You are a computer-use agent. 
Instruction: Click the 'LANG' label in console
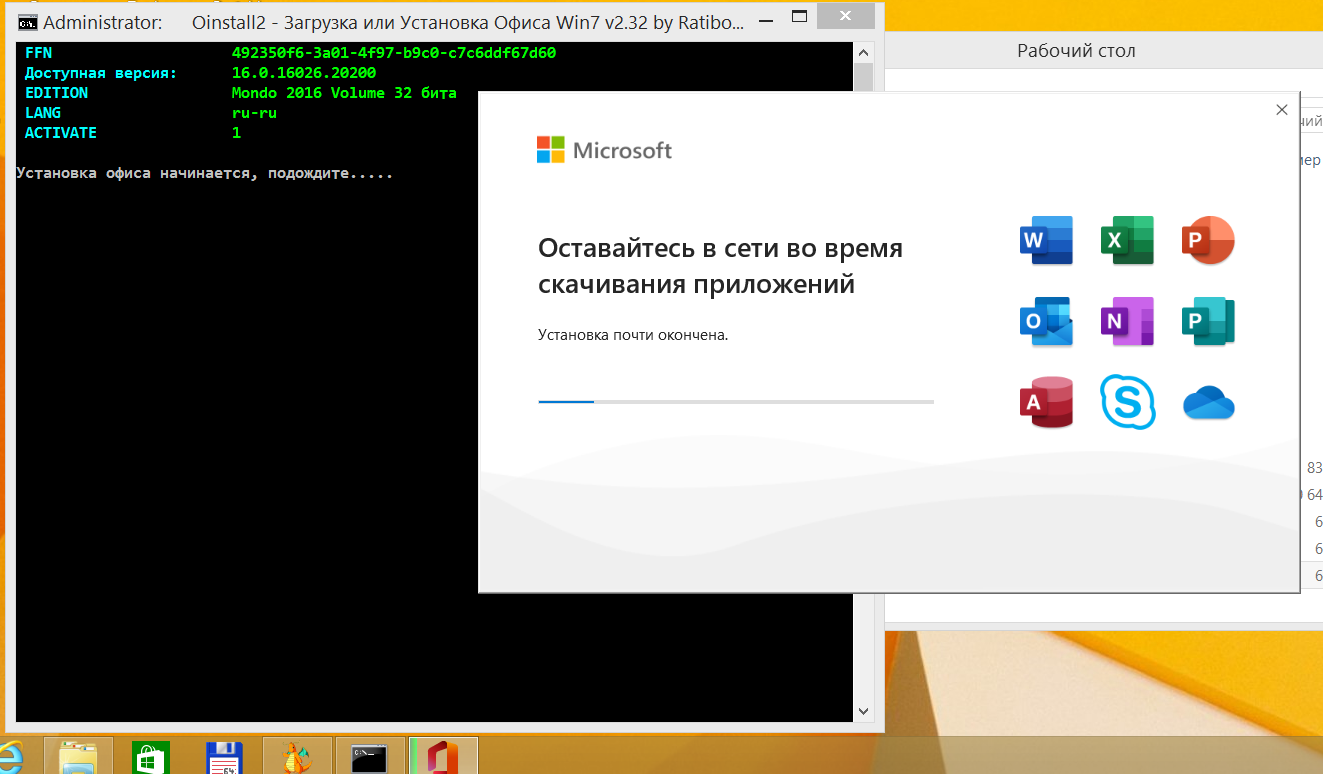(43, 113)
